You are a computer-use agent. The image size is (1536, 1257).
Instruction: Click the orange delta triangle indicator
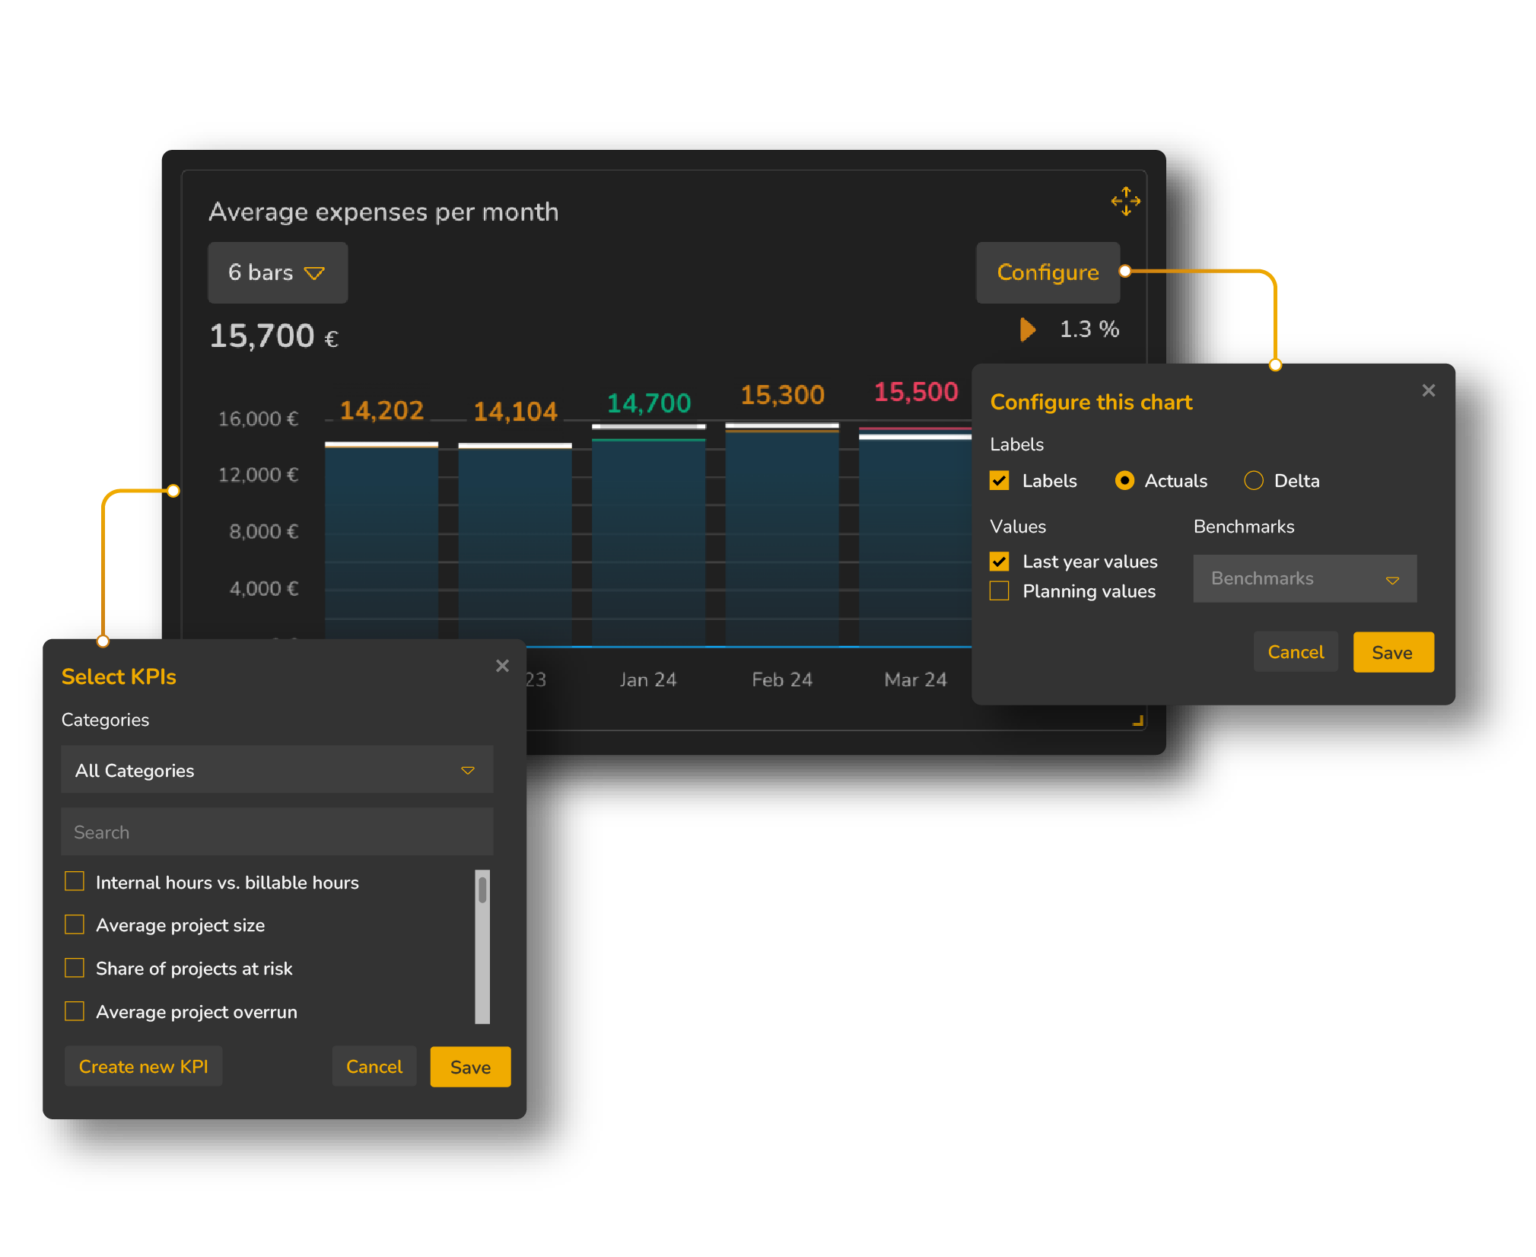(1027, 329)
